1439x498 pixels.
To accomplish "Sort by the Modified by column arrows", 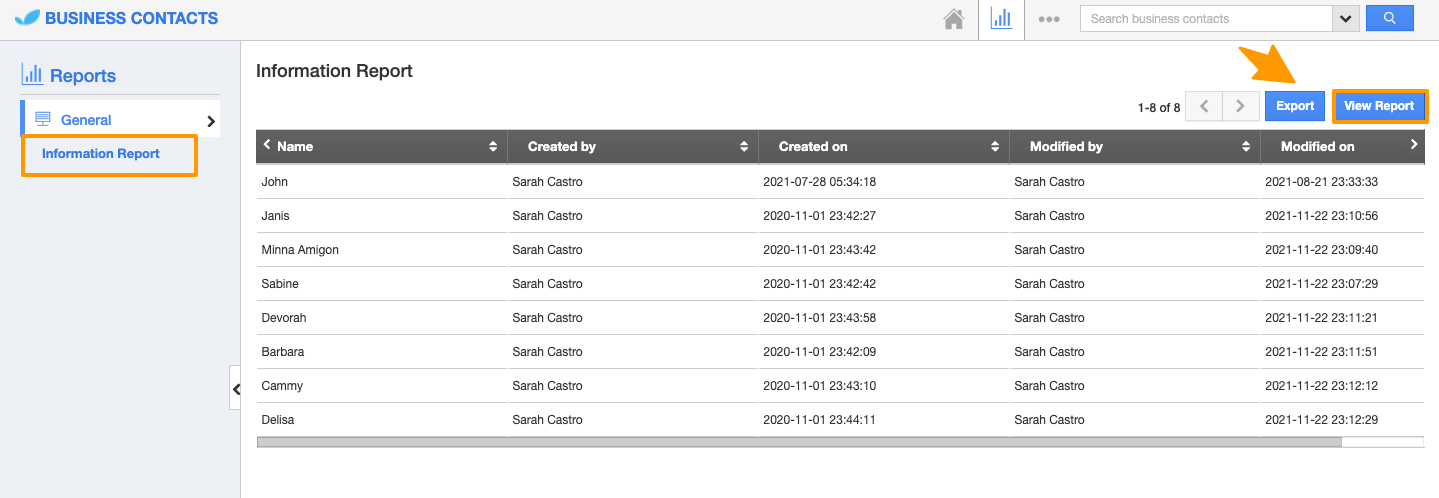I will pyautogui.click(x=1246, y=146).
